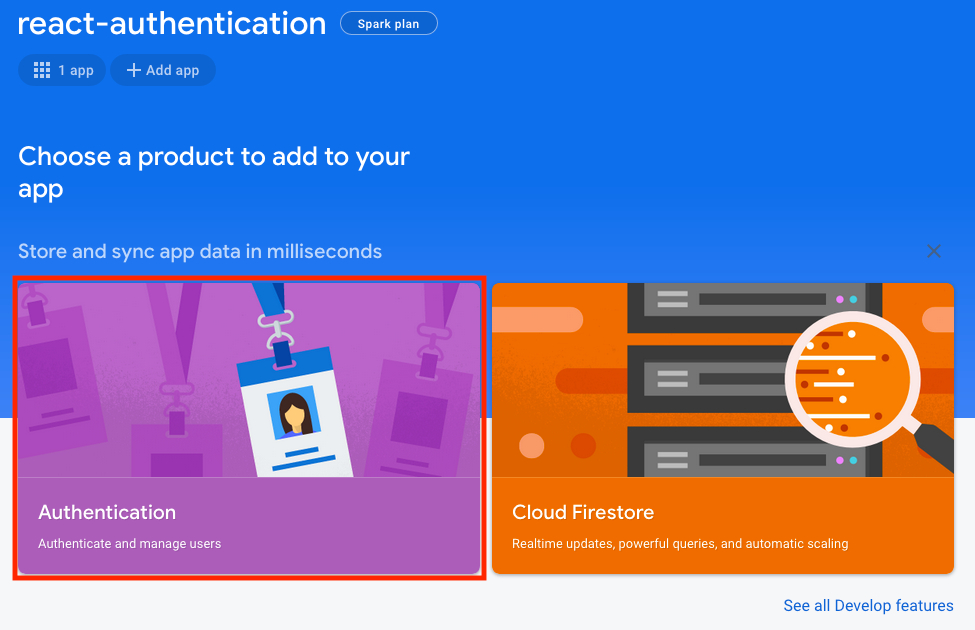Click the plus icon for Add app
The image size is (975, 630).
point(133,70)
